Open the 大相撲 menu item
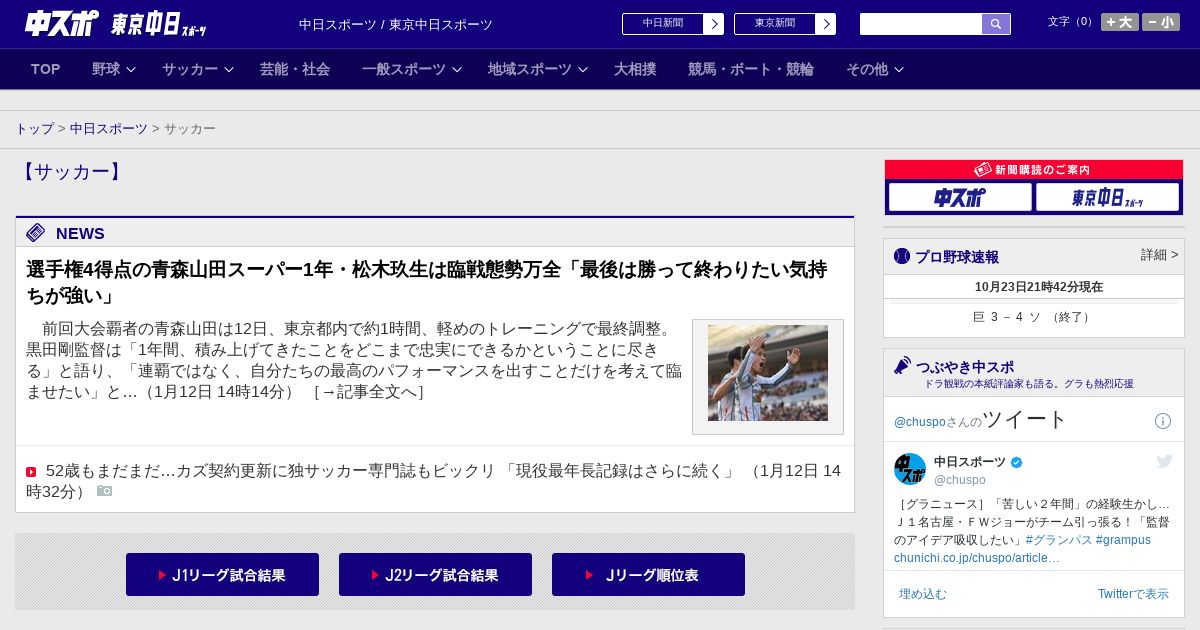Screen dimensions: 1200x630 coord(635,69)
